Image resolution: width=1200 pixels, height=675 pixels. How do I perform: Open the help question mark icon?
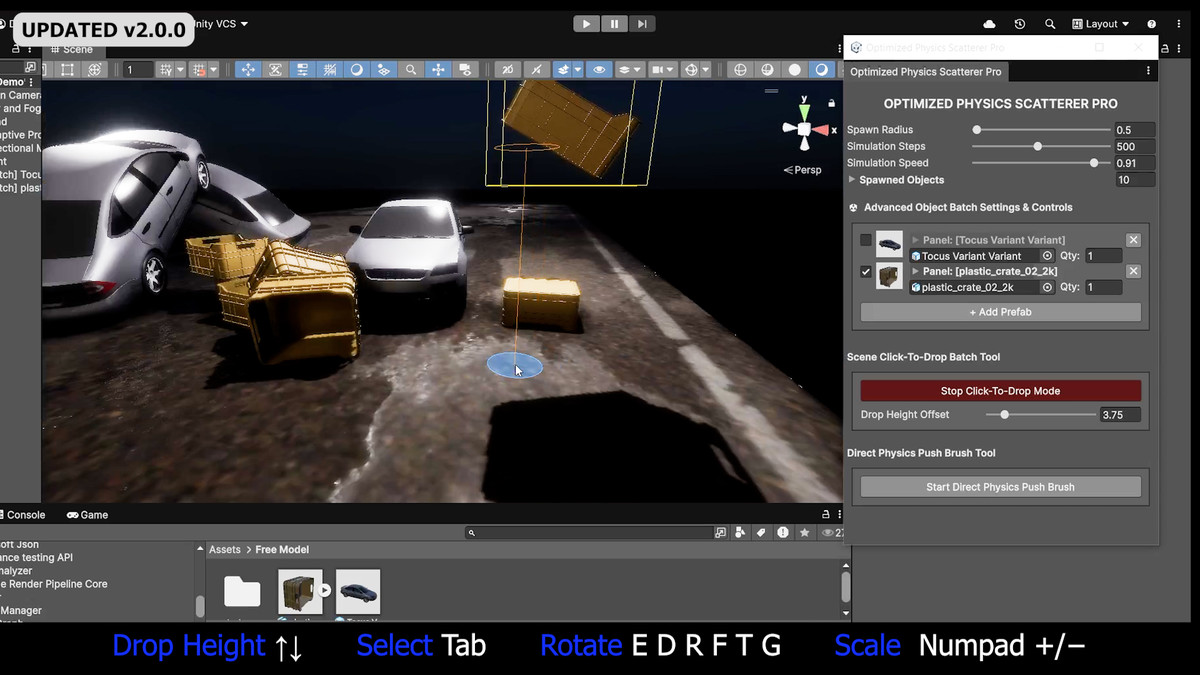coord(1152,24)
